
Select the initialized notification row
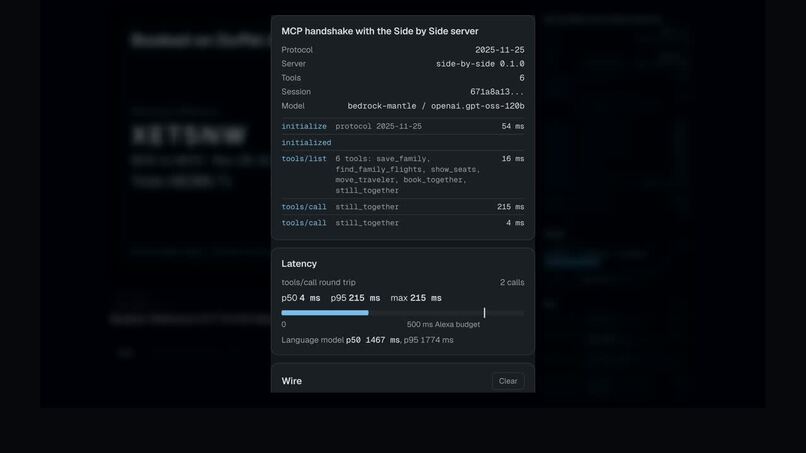[x=402, y=142]
